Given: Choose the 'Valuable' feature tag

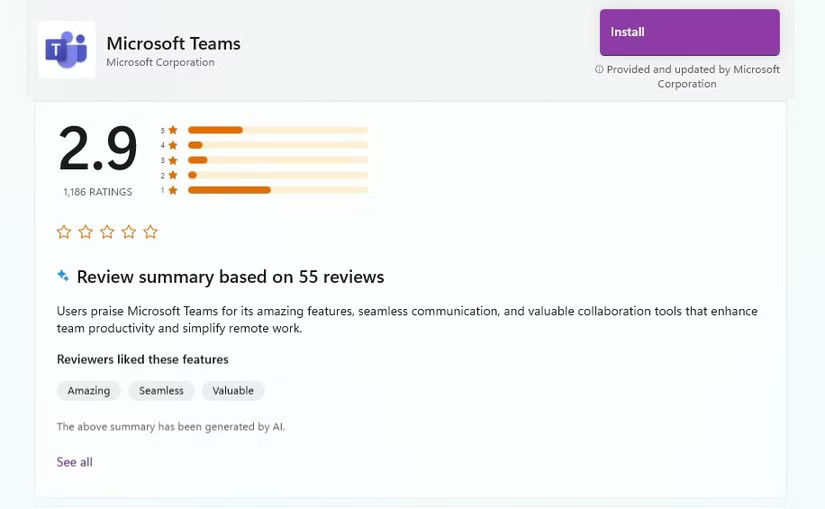Looking at the screenshot, I should [233, 391].
